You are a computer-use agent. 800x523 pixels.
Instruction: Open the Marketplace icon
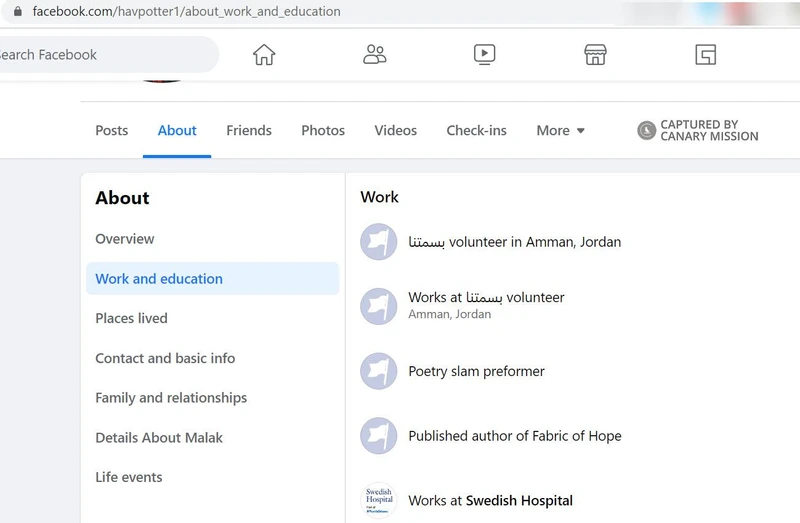coord(595,54)
